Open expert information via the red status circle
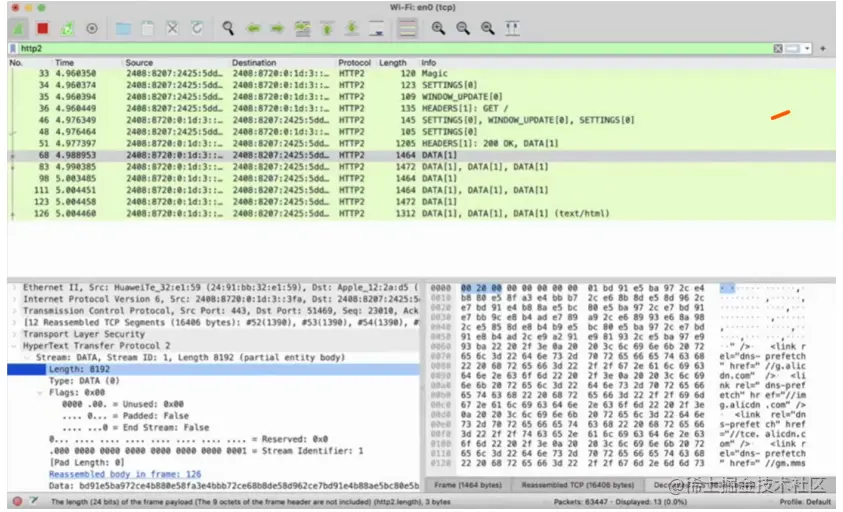Viewport: 843px width, 512px height. [17, 501]
